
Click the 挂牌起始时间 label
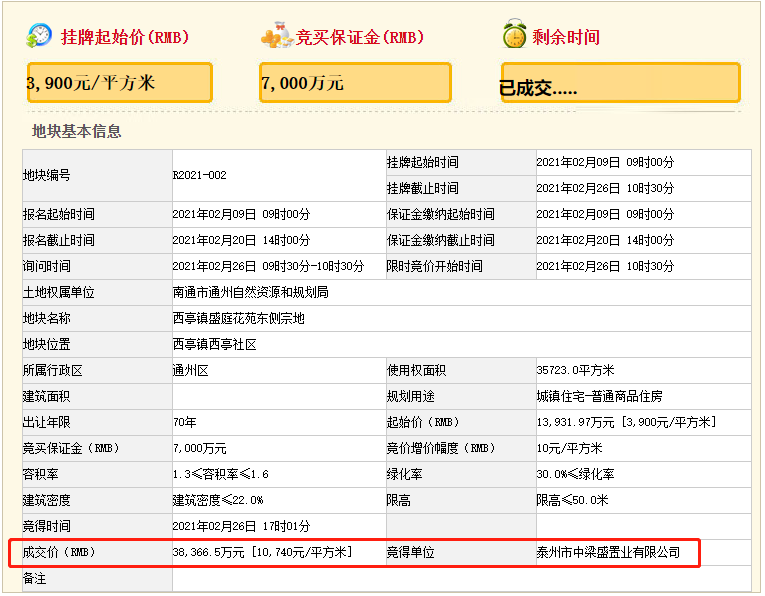tap(423, 162)
